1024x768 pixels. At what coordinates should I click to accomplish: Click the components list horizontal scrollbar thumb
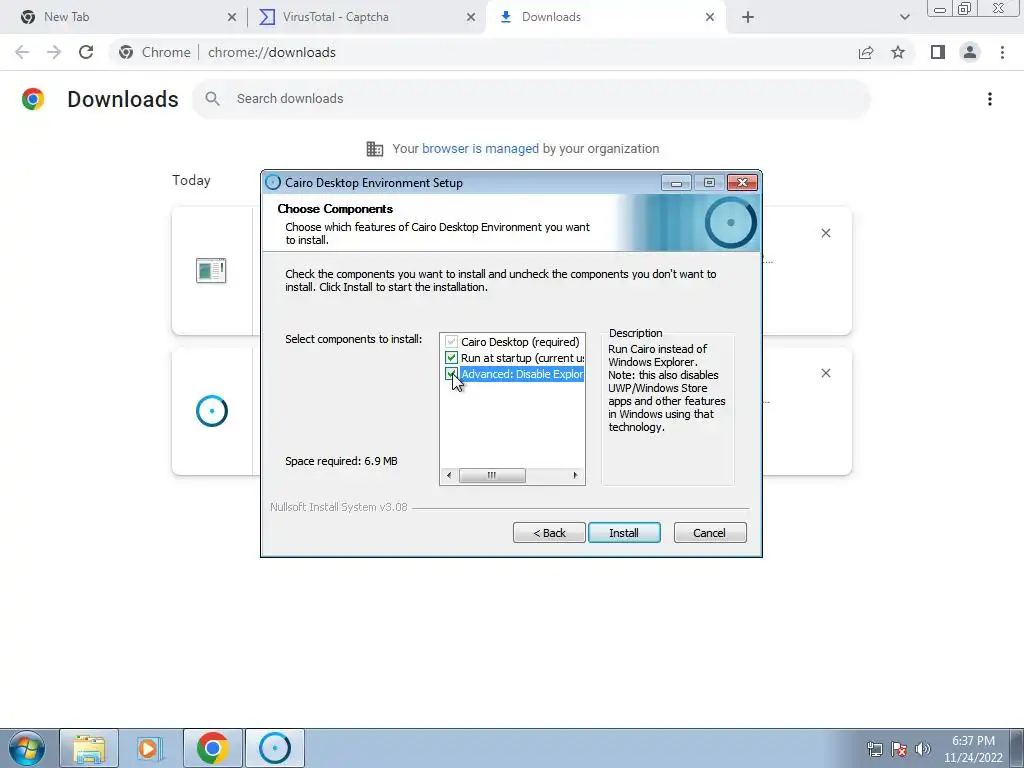[x=492, y=475]
